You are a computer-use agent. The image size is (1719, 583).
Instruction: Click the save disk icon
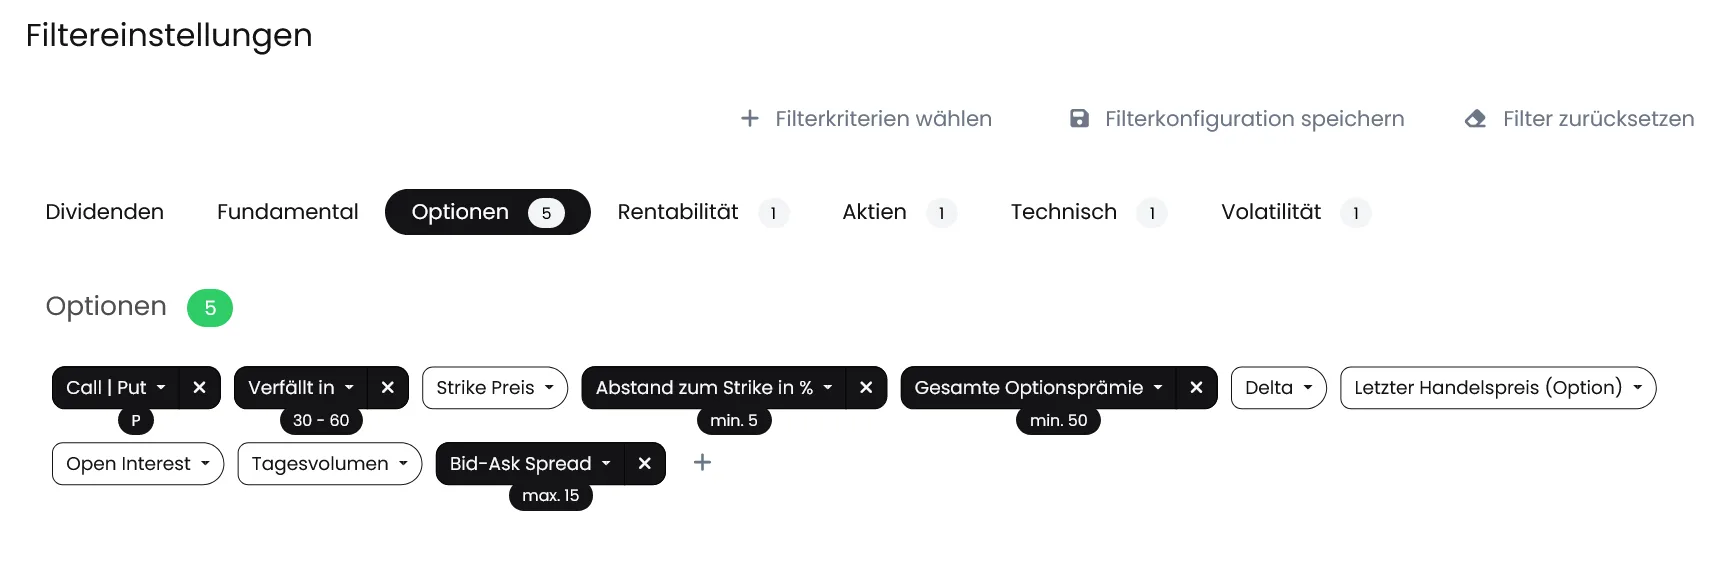[x=1080, y=119]
